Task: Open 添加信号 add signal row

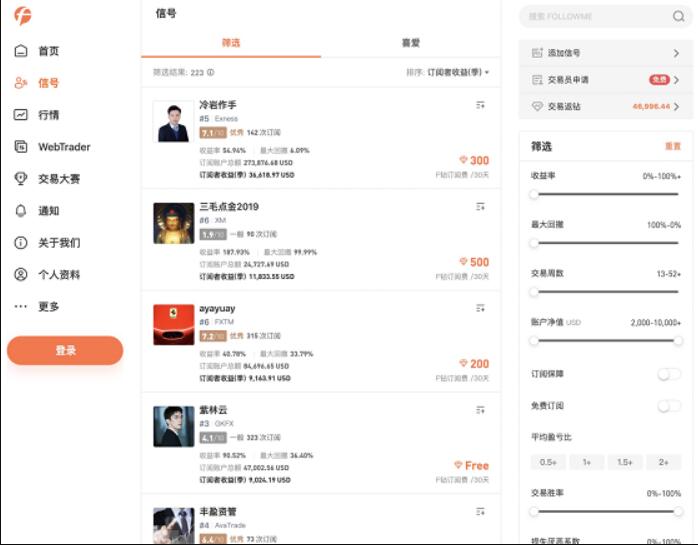Action: pos(606,53)
